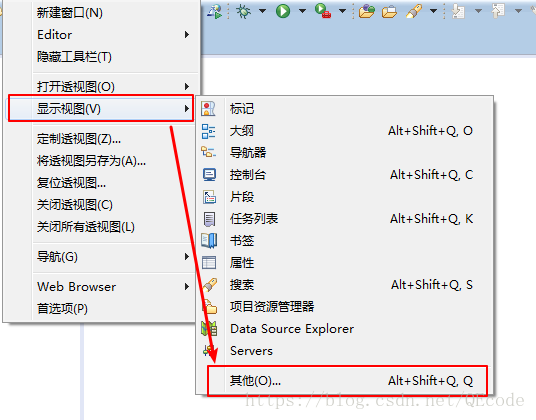Show the 大纲 view
Screen dimensions: 536x420
pyautogui.click(x=345, y=131)
